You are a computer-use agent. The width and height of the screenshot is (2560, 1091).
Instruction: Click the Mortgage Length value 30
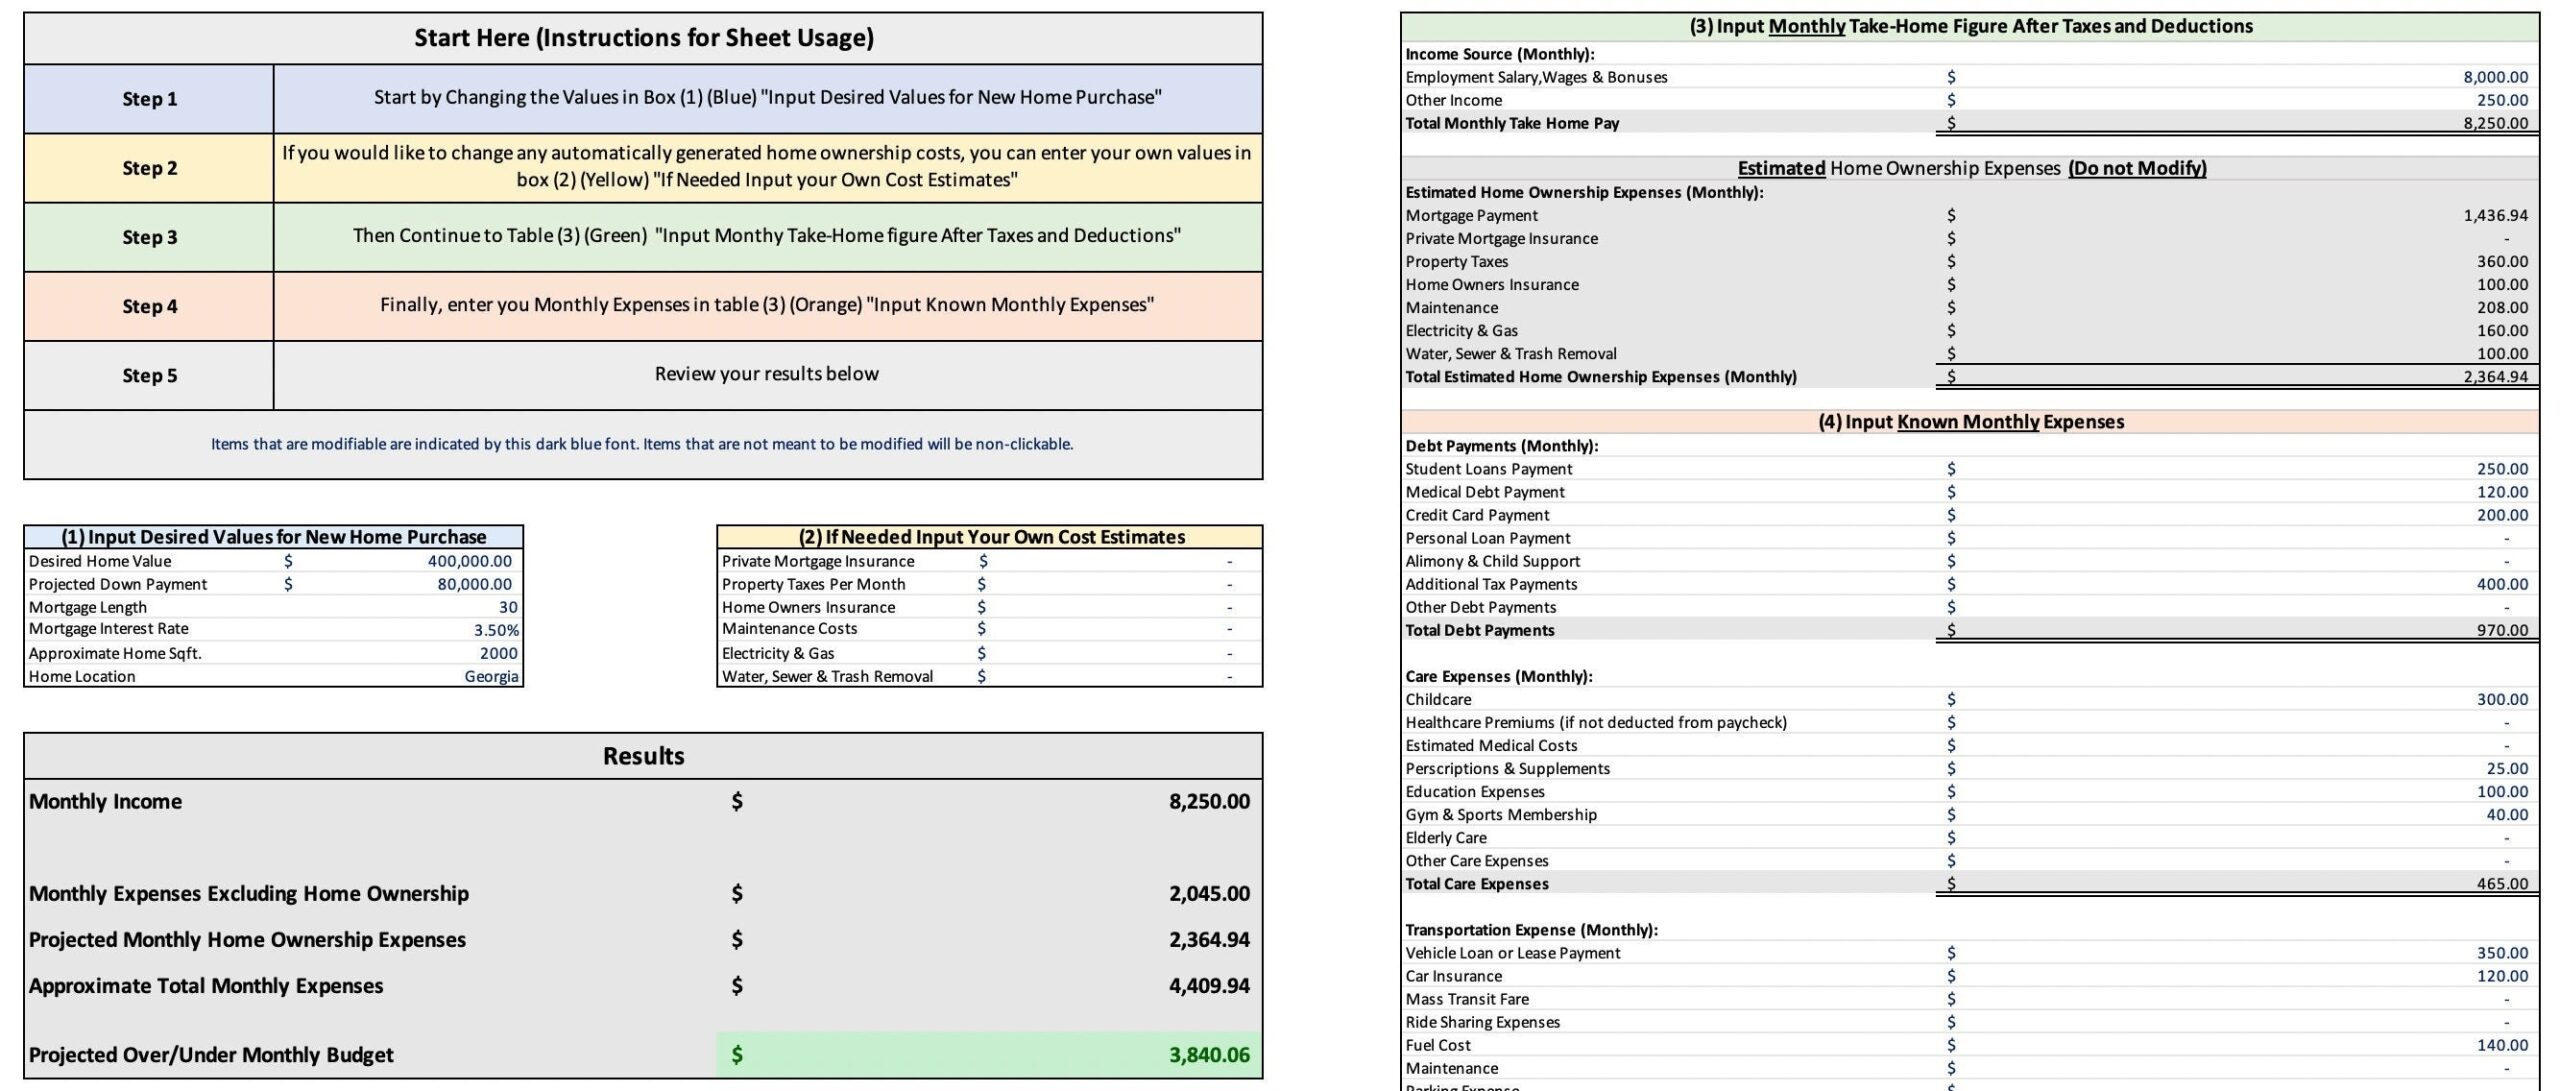(x=508, y=607)
